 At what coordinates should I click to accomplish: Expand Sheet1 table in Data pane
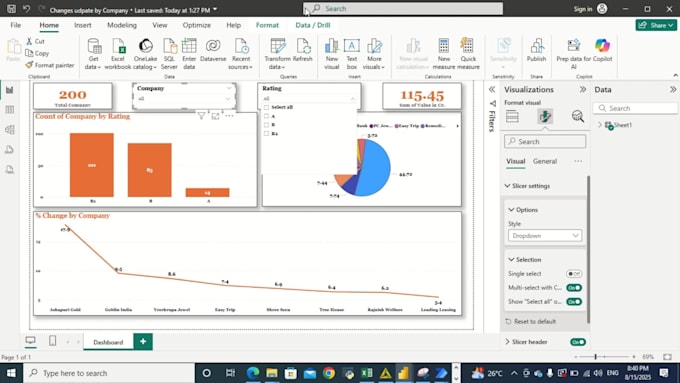[x=600, y=125]
